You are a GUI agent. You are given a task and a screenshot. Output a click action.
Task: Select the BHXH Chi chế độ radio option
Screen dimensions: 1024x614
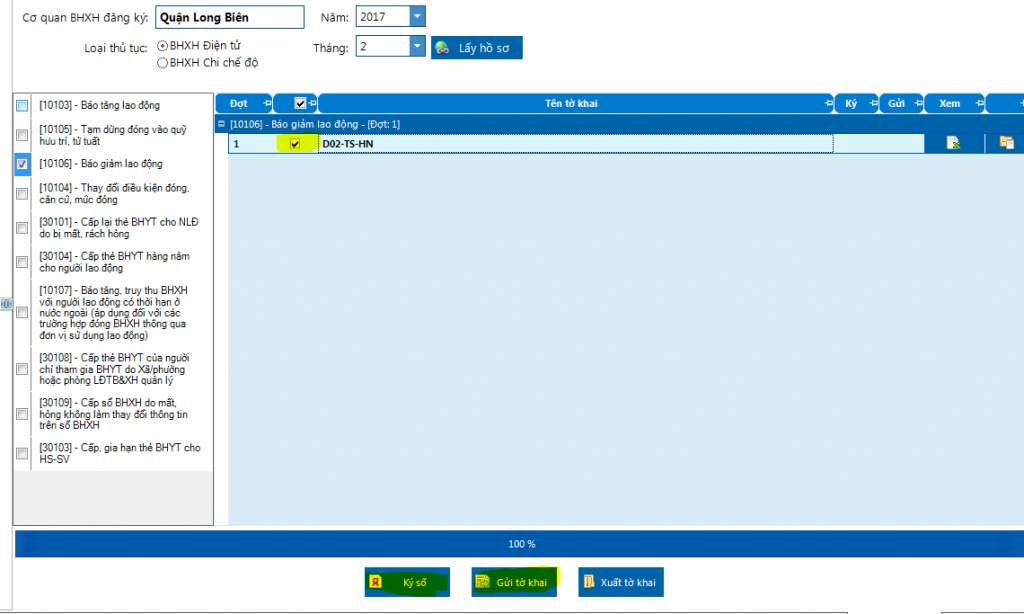pyautogui.click(x=162, y=62)
